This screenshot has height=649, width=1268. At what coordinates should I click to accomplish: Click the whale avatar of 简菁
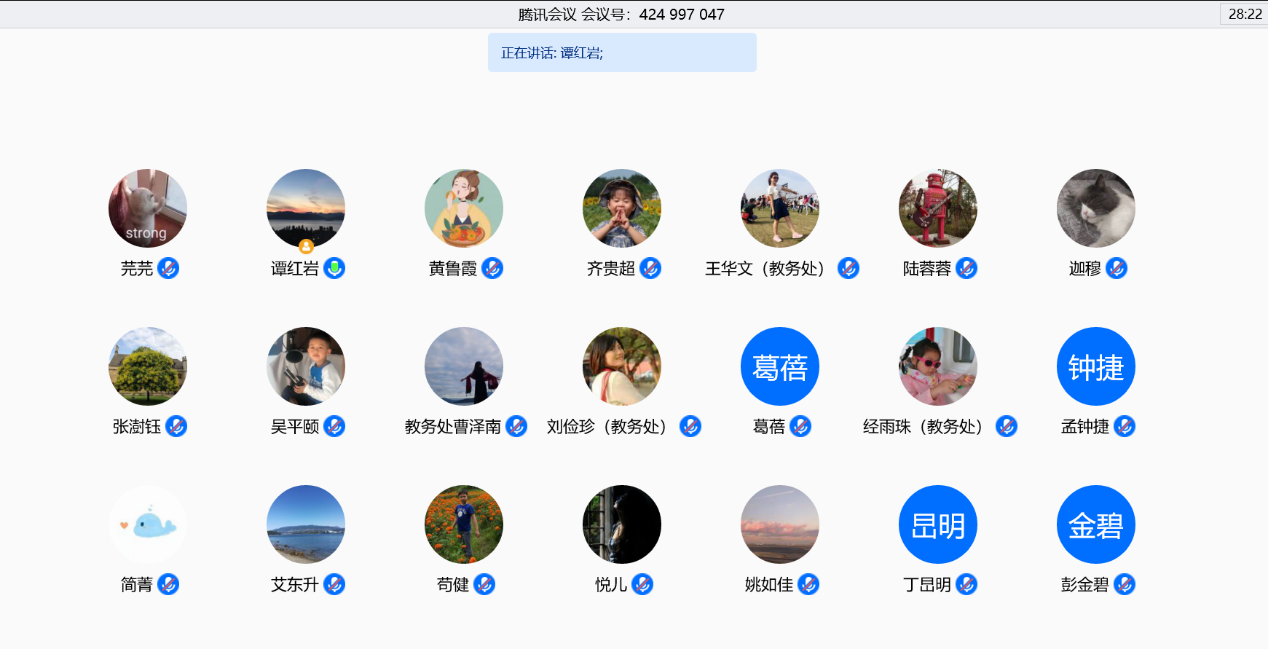tap(148, 524)
